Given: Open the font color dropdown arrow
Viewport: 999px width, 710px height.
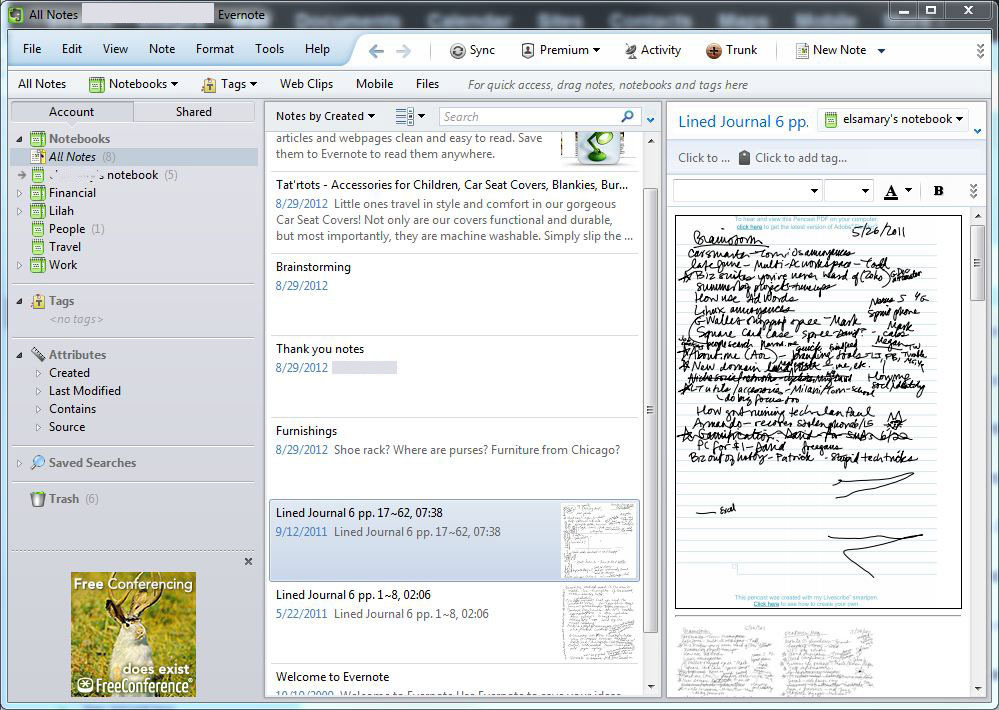Looking at the screenshot, I should coord(908,190).
